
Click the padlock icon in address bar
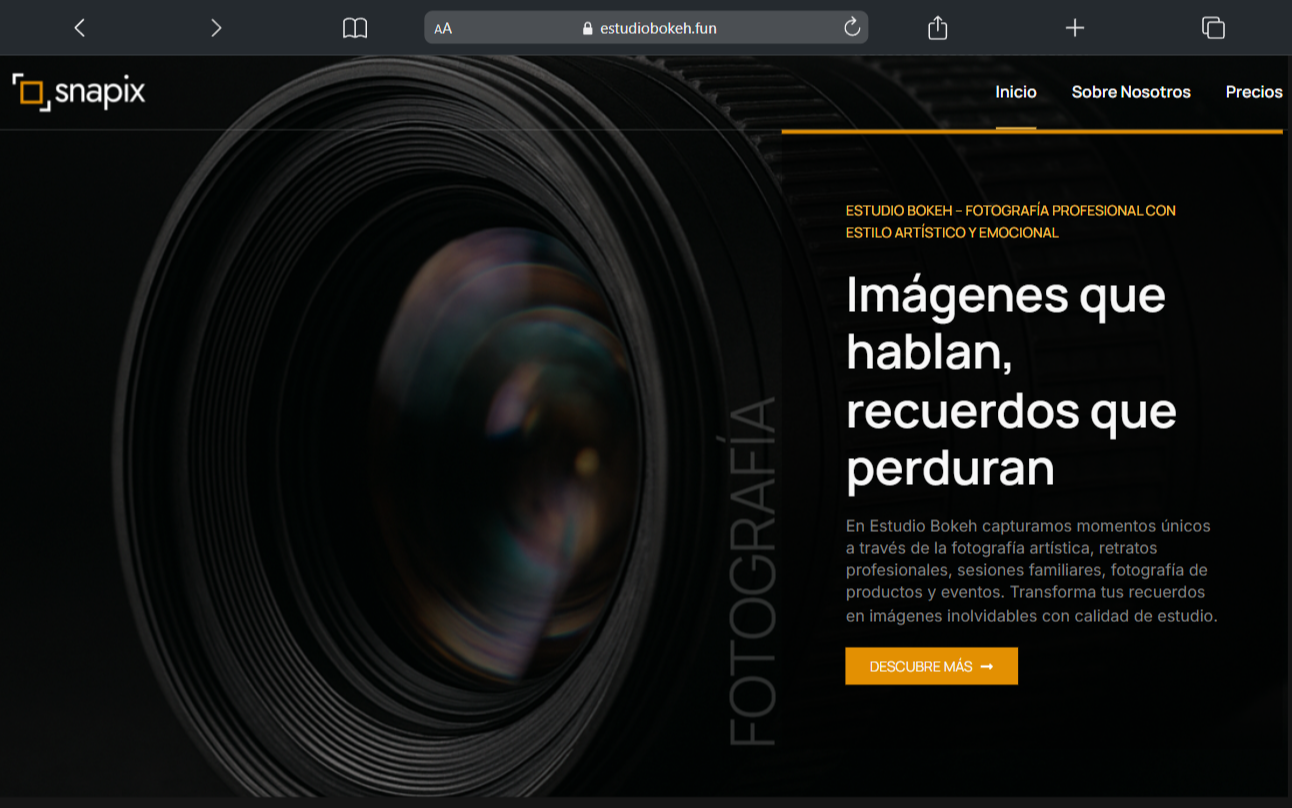pos(588,29)
